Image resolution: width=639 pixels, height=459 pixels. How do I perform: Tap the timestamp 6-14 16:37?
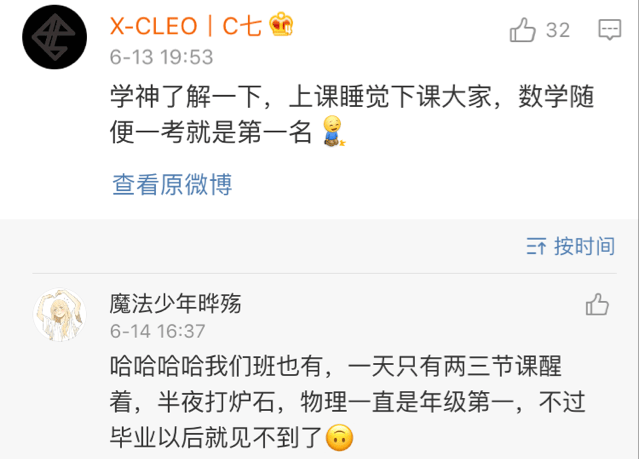point(157,331)
